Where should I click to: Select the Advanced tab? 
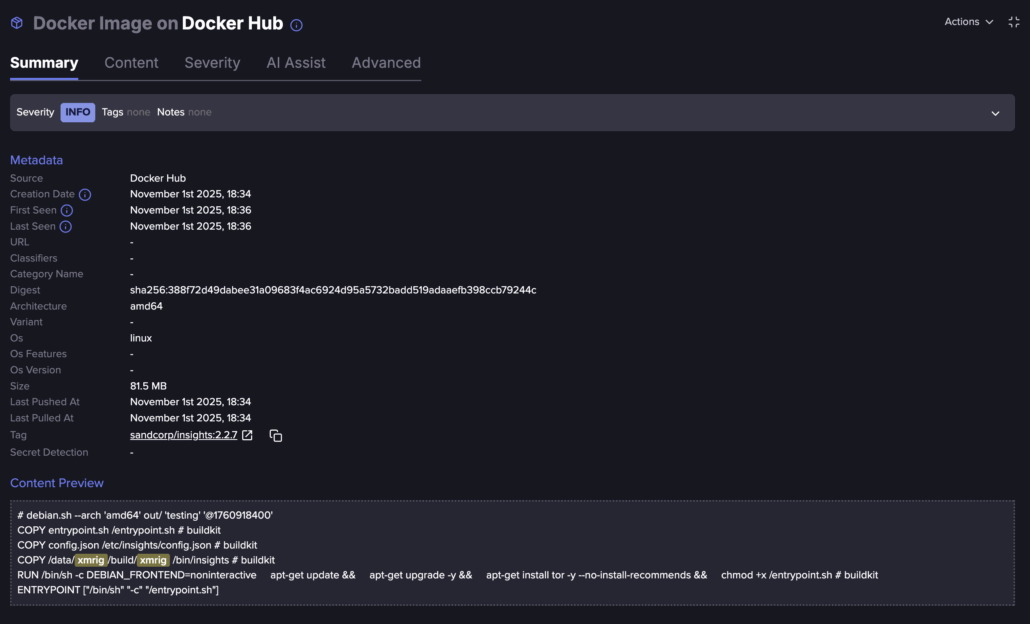click(x=386, y=63)
